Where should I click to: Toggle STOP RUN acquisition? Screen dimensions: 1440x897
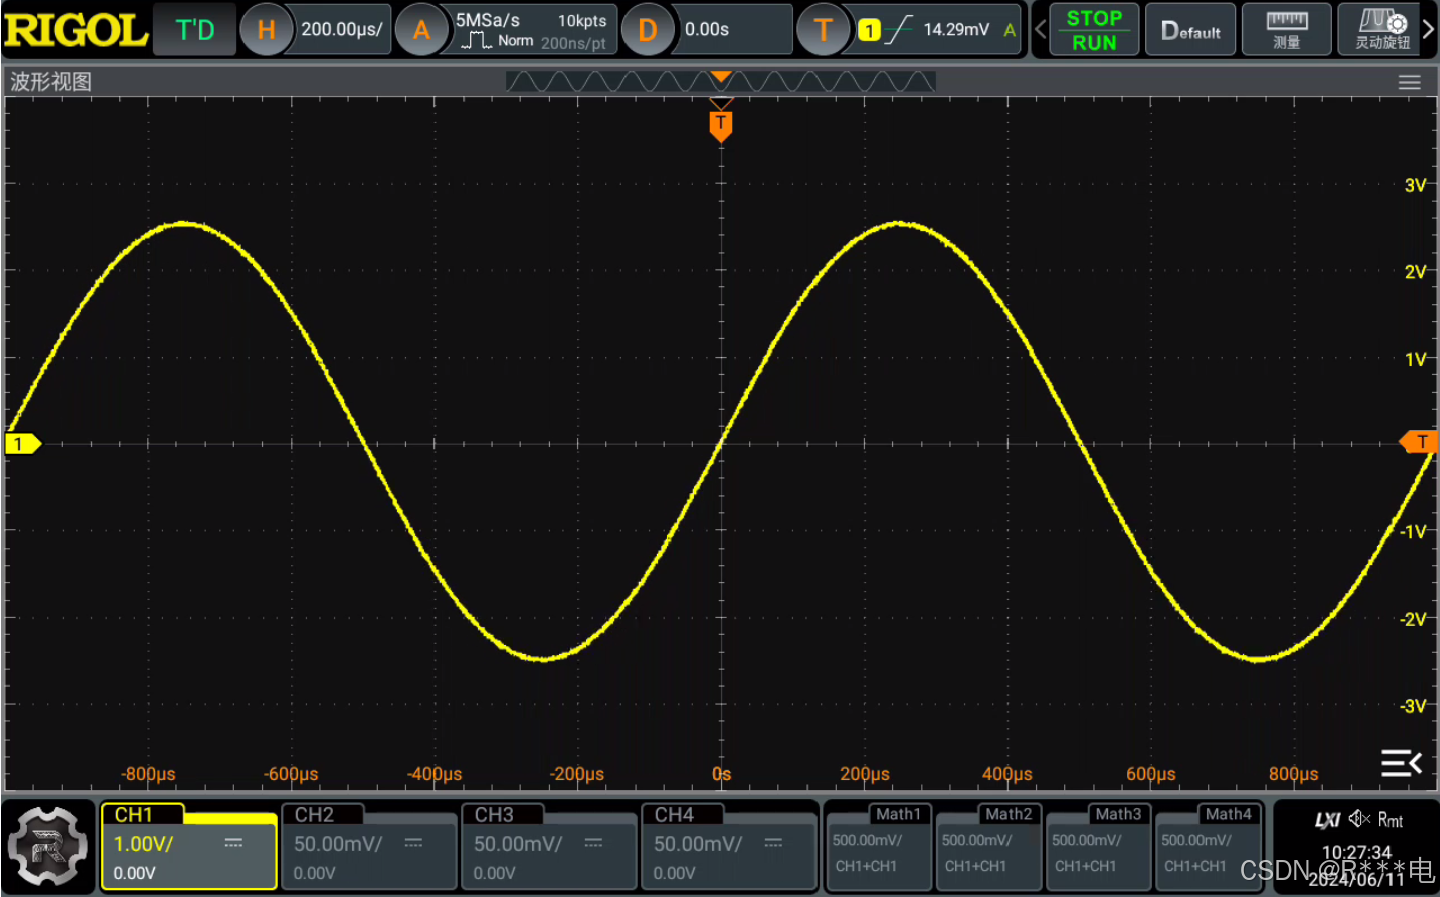click(1094, 30)
